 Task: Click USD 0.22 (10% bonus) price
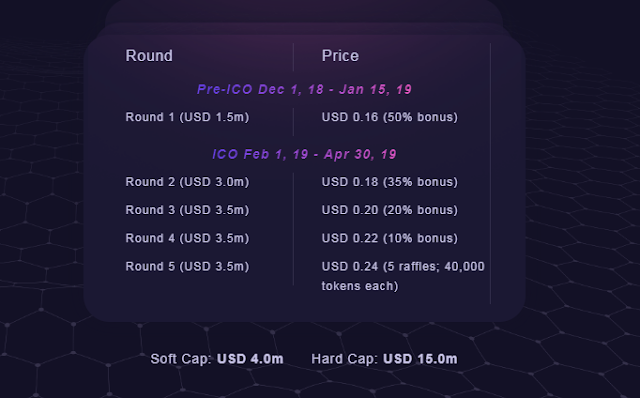pos(390,238)
